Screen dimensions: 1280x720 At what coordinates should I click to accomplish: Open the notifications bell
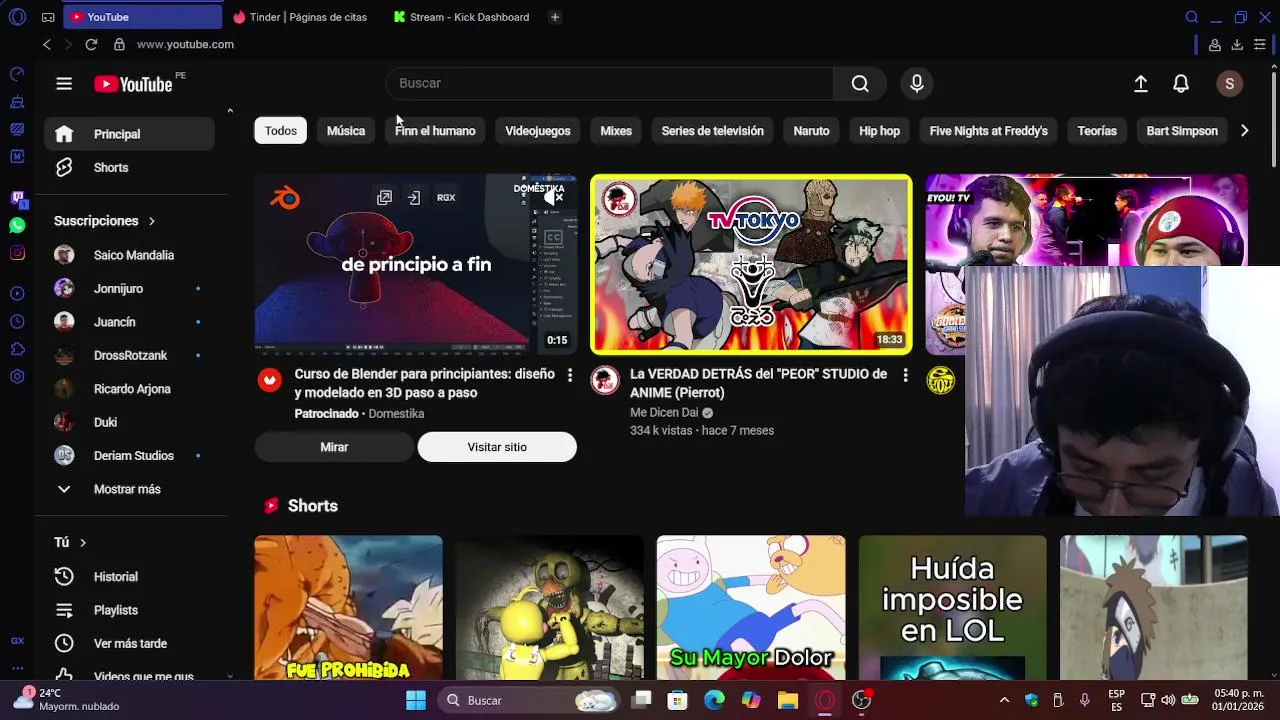pyautogui.click(x=1181, y=84)
